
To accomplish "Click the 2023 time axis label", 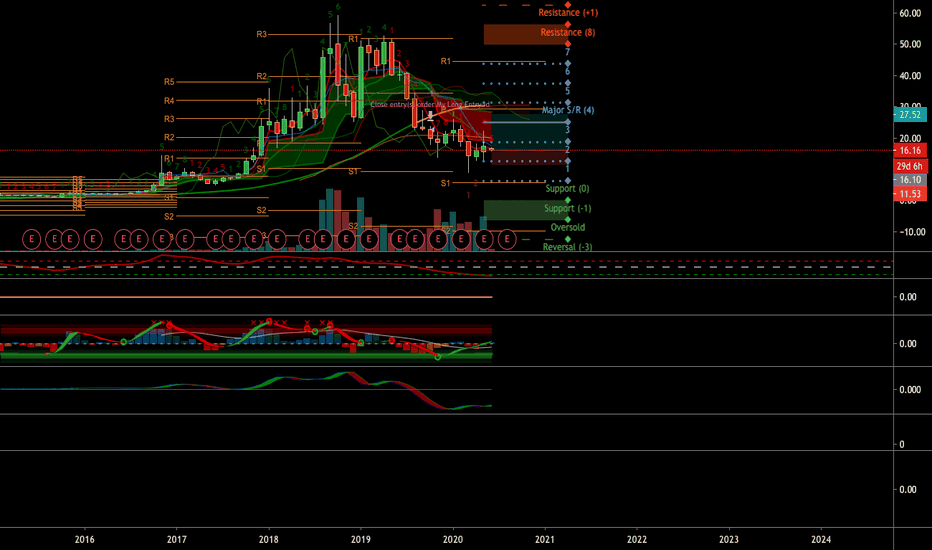I will (729, 539).
